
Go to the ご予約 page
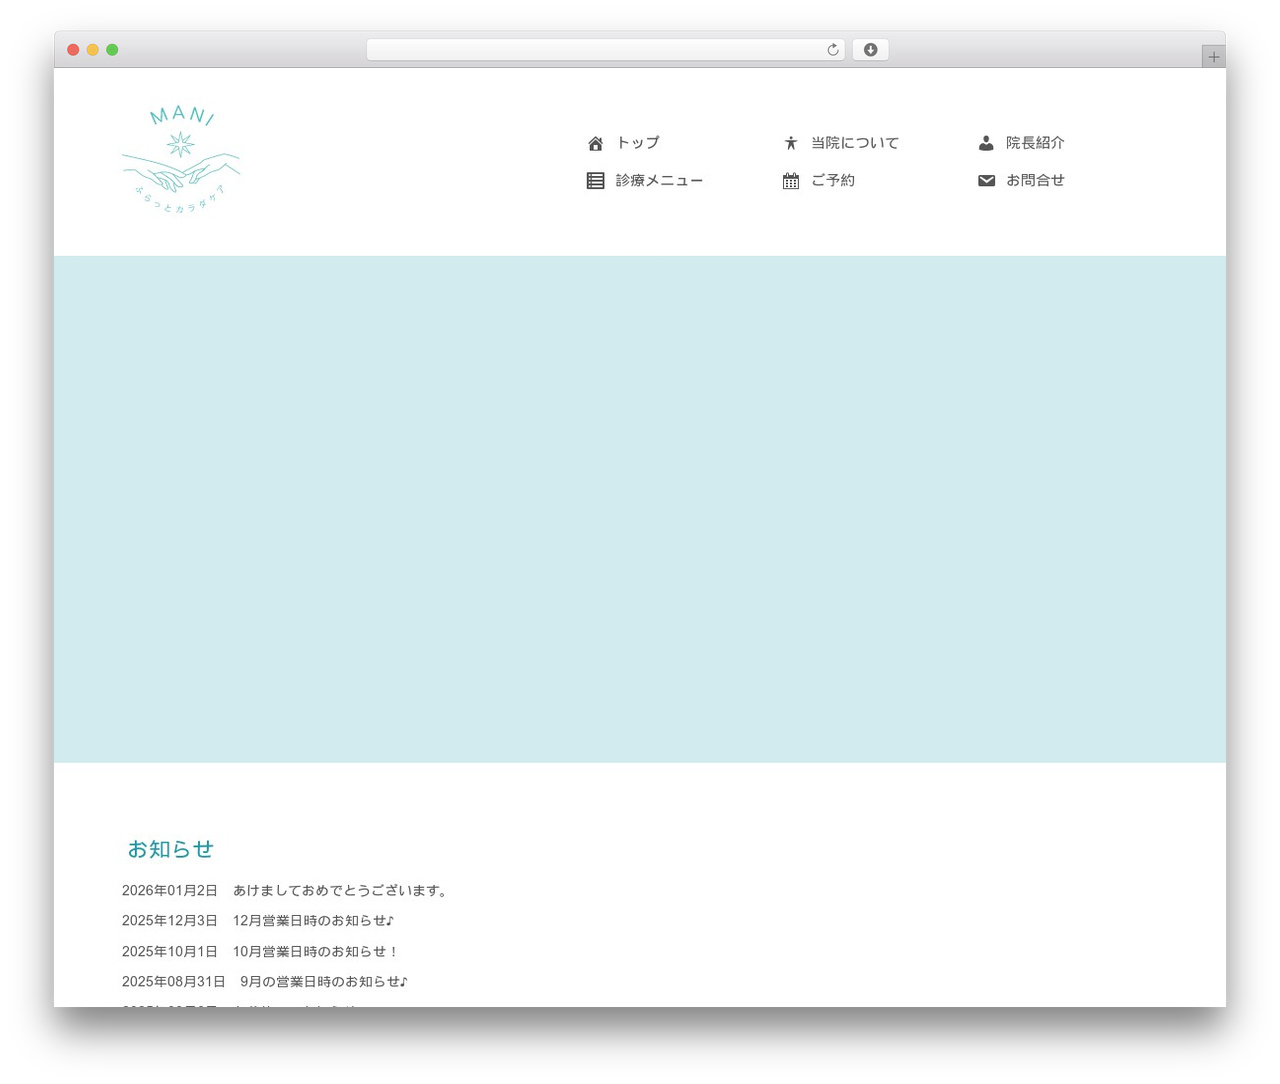(833, 181)
